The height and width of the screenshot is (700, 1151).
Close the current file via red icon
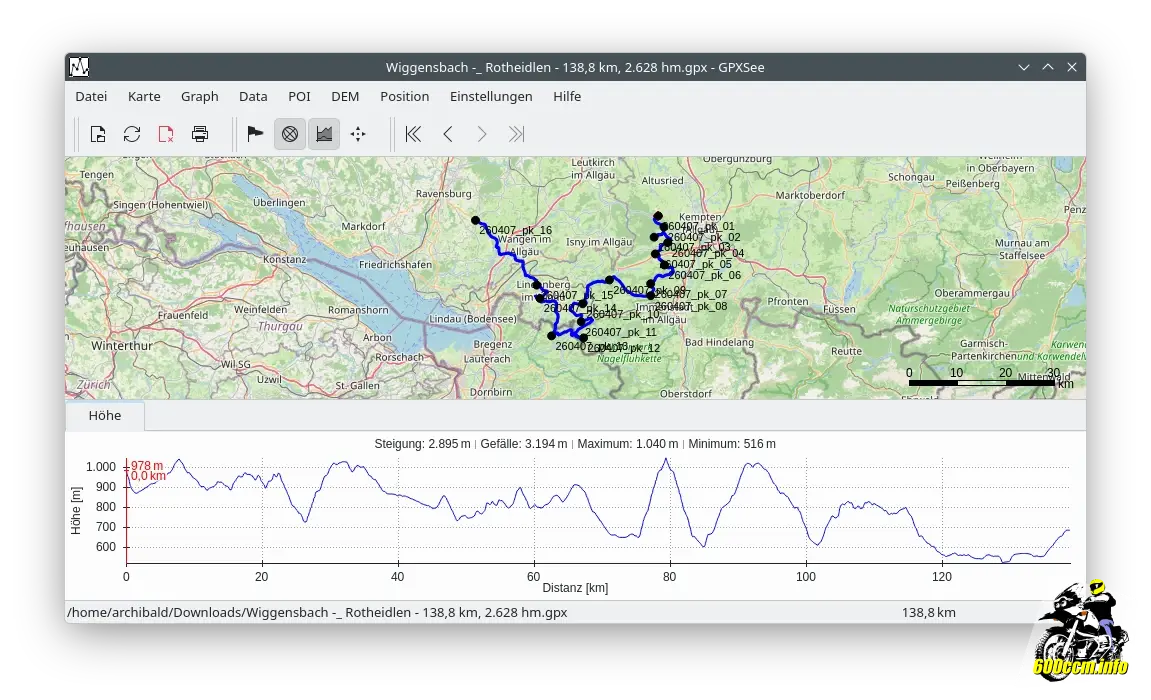(166, 134)
